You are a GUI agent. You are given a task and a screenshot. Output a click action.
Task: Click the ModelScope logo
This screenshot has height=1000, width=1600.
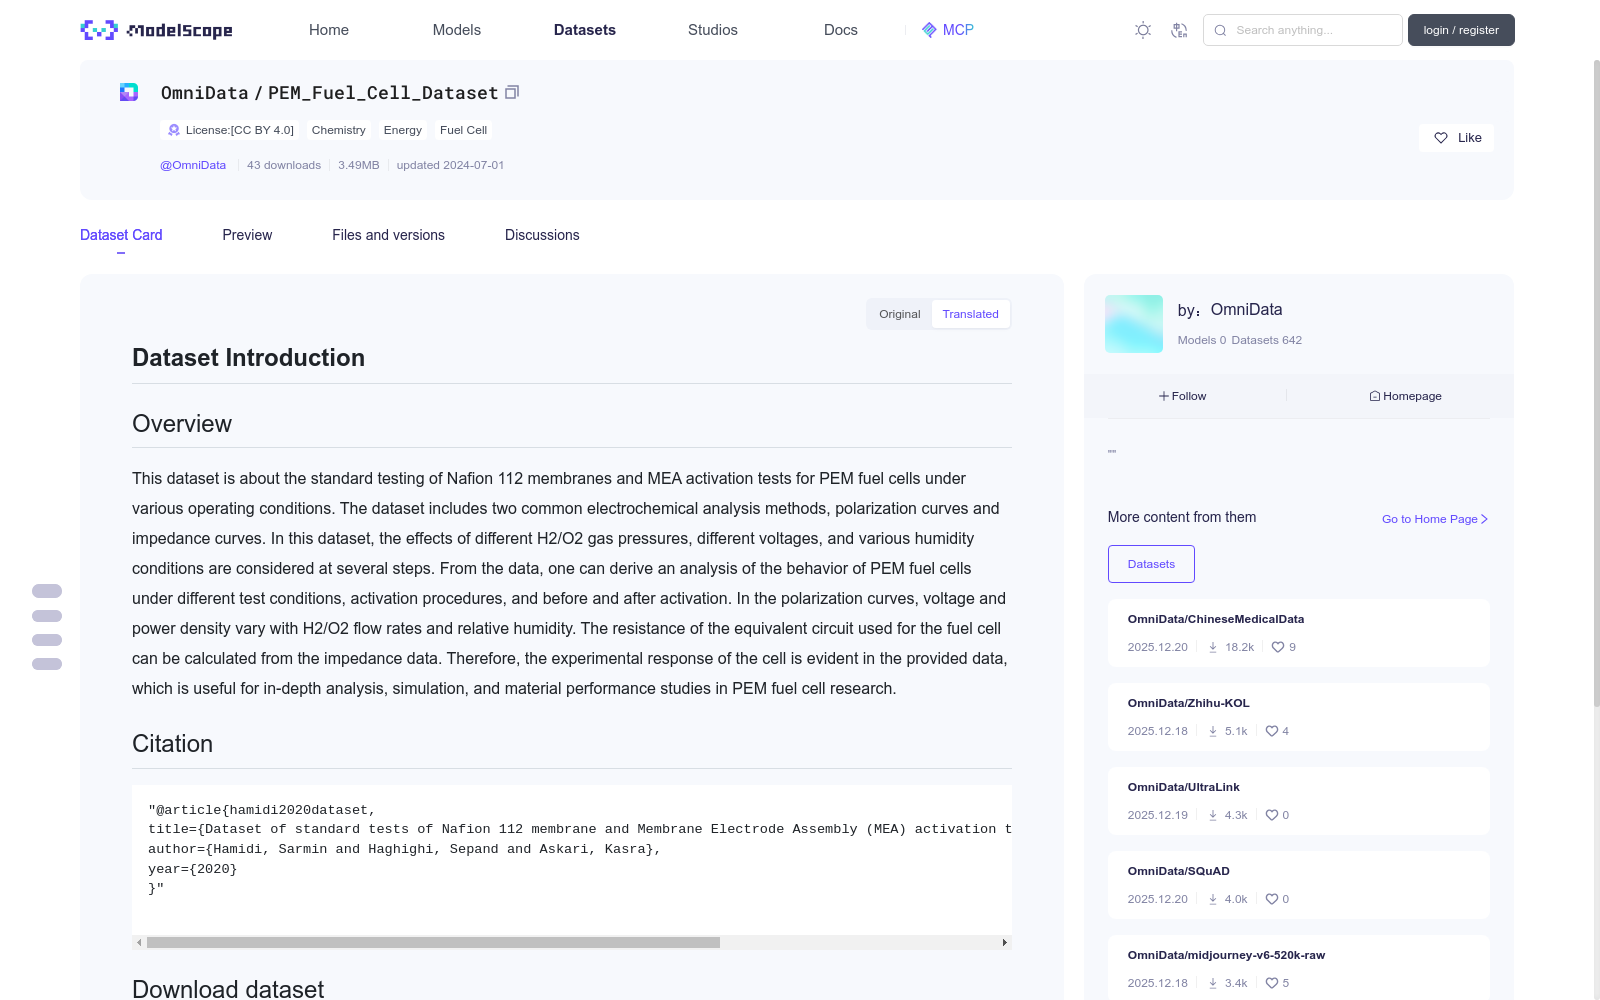156,30
